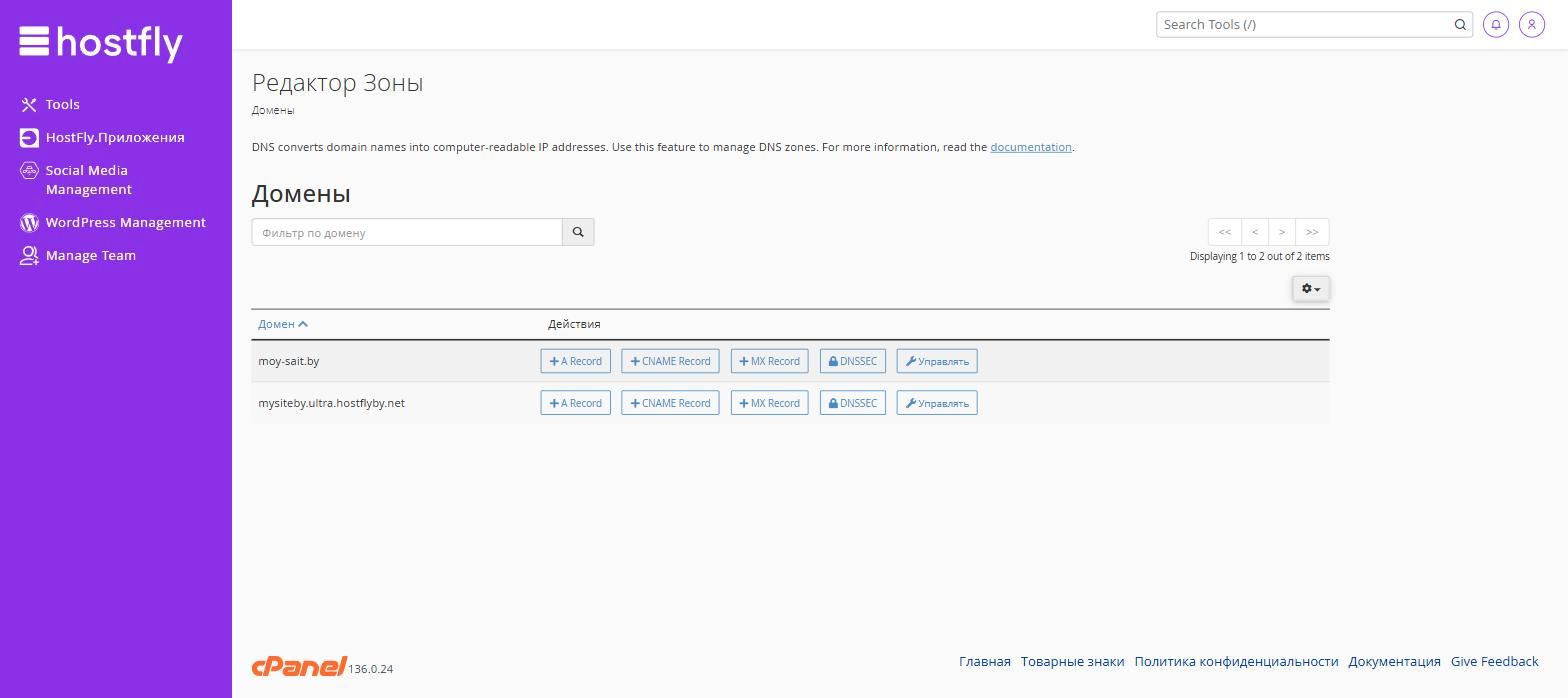Screen dimensions: 1568x698
Task: Select the mysiteby.ultra.hostflyby.net domain text
Action: point(331,403)
